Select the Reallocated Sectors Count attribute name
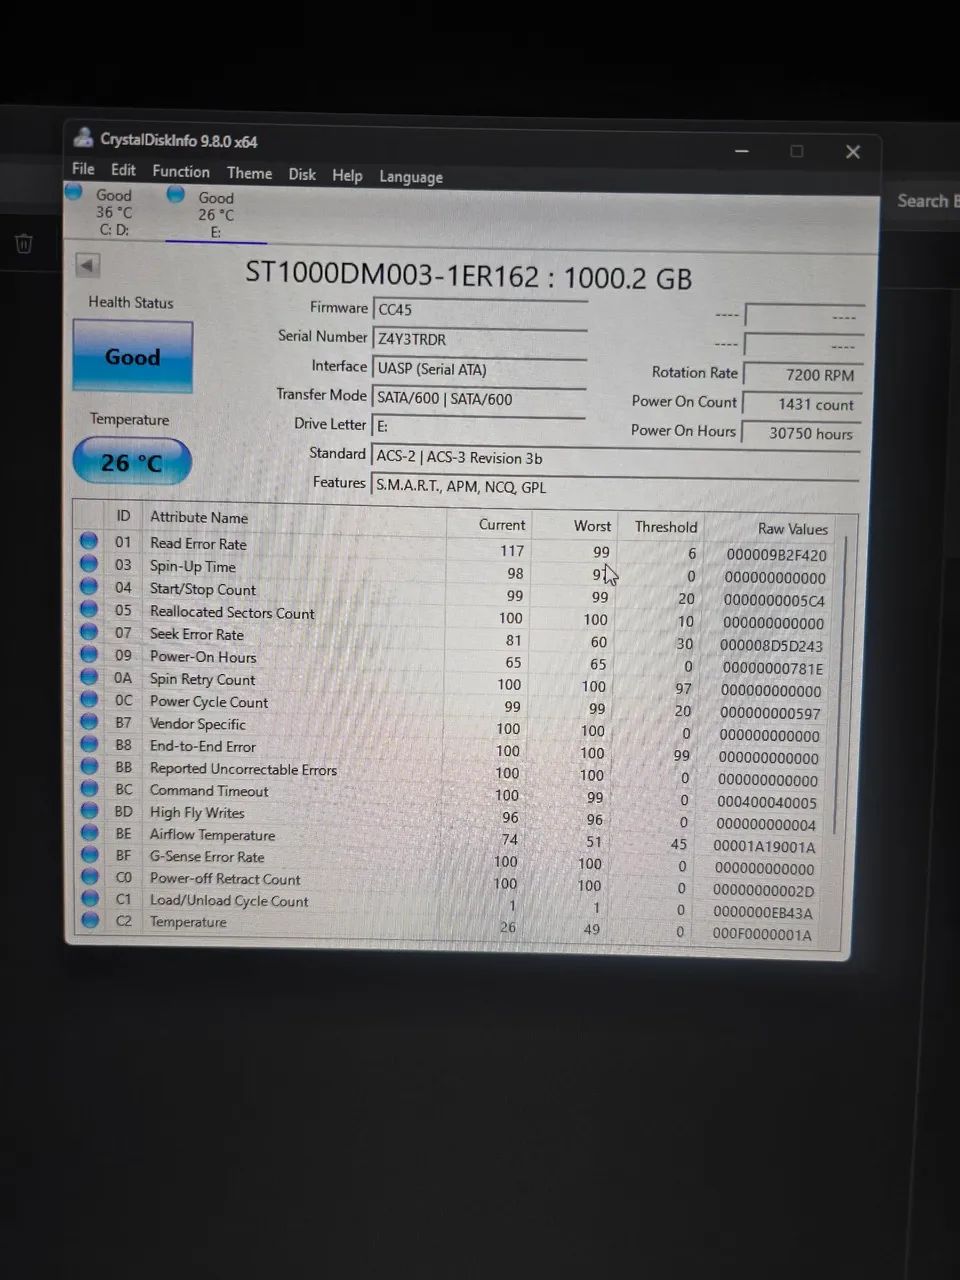 coord(232,612)
